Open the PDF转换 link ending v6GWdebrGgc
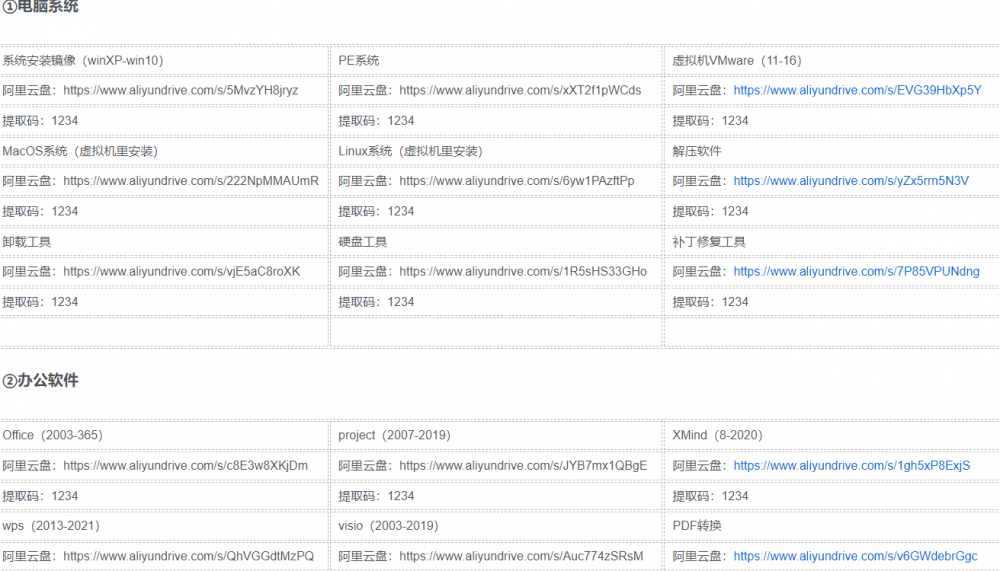The width and height of the screenshot is (1000, 571). coord(855,556)
